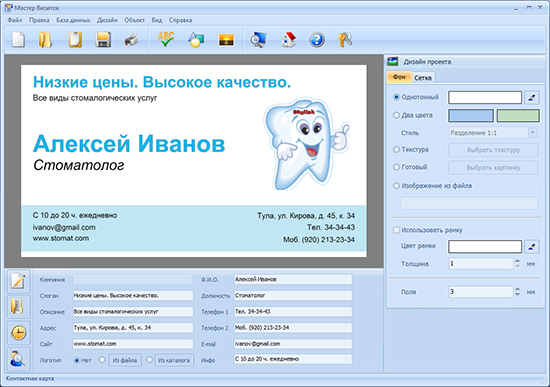
Task: Open help with the blue question mark icon
Action: tap(316, 40)
